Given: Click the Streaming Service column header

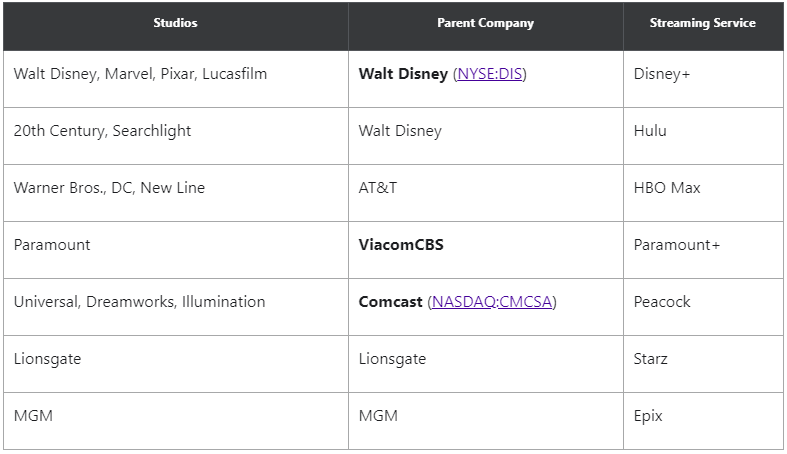Looking at the screenshot, I should [702, 23].
